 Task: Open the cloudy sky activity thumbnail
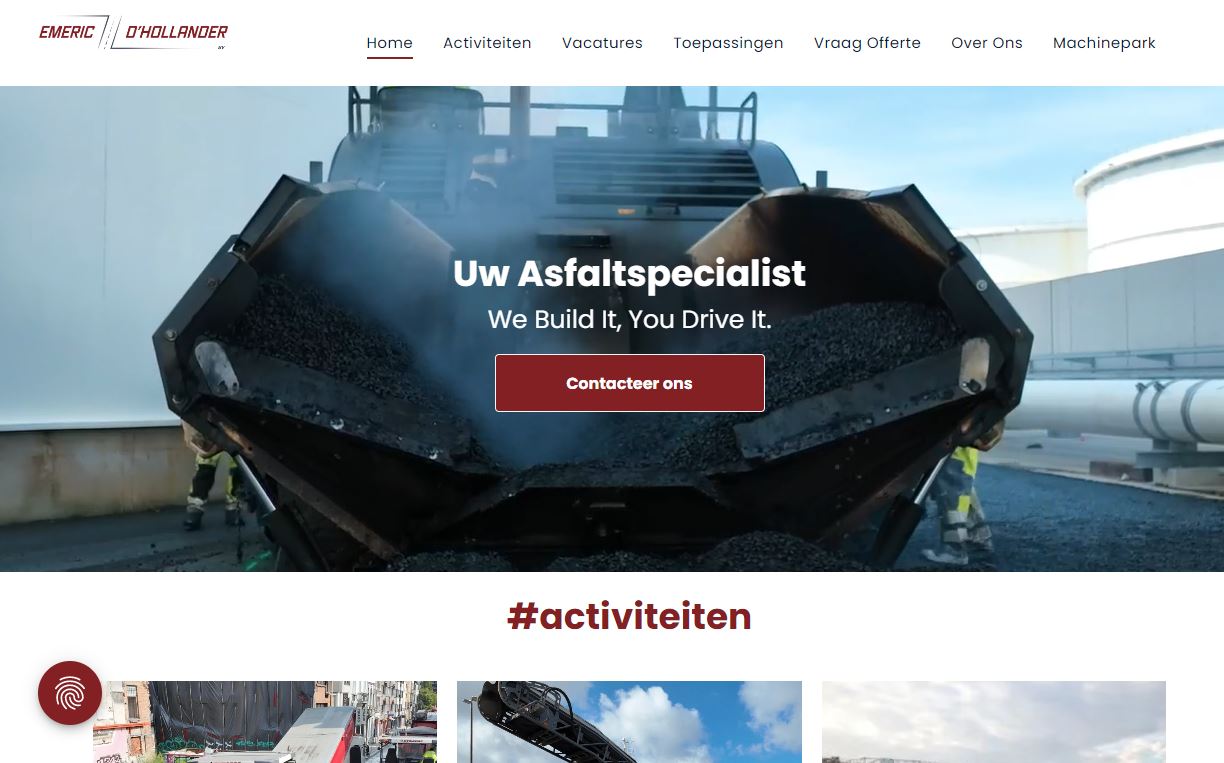click(994, 722)
